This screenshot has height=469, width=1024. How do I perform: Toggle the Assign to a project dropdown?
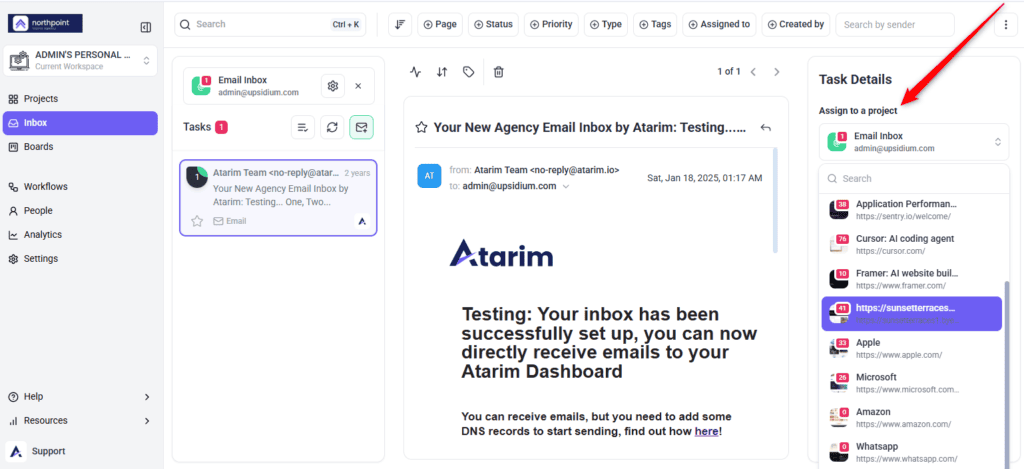[x=914, y=142]
